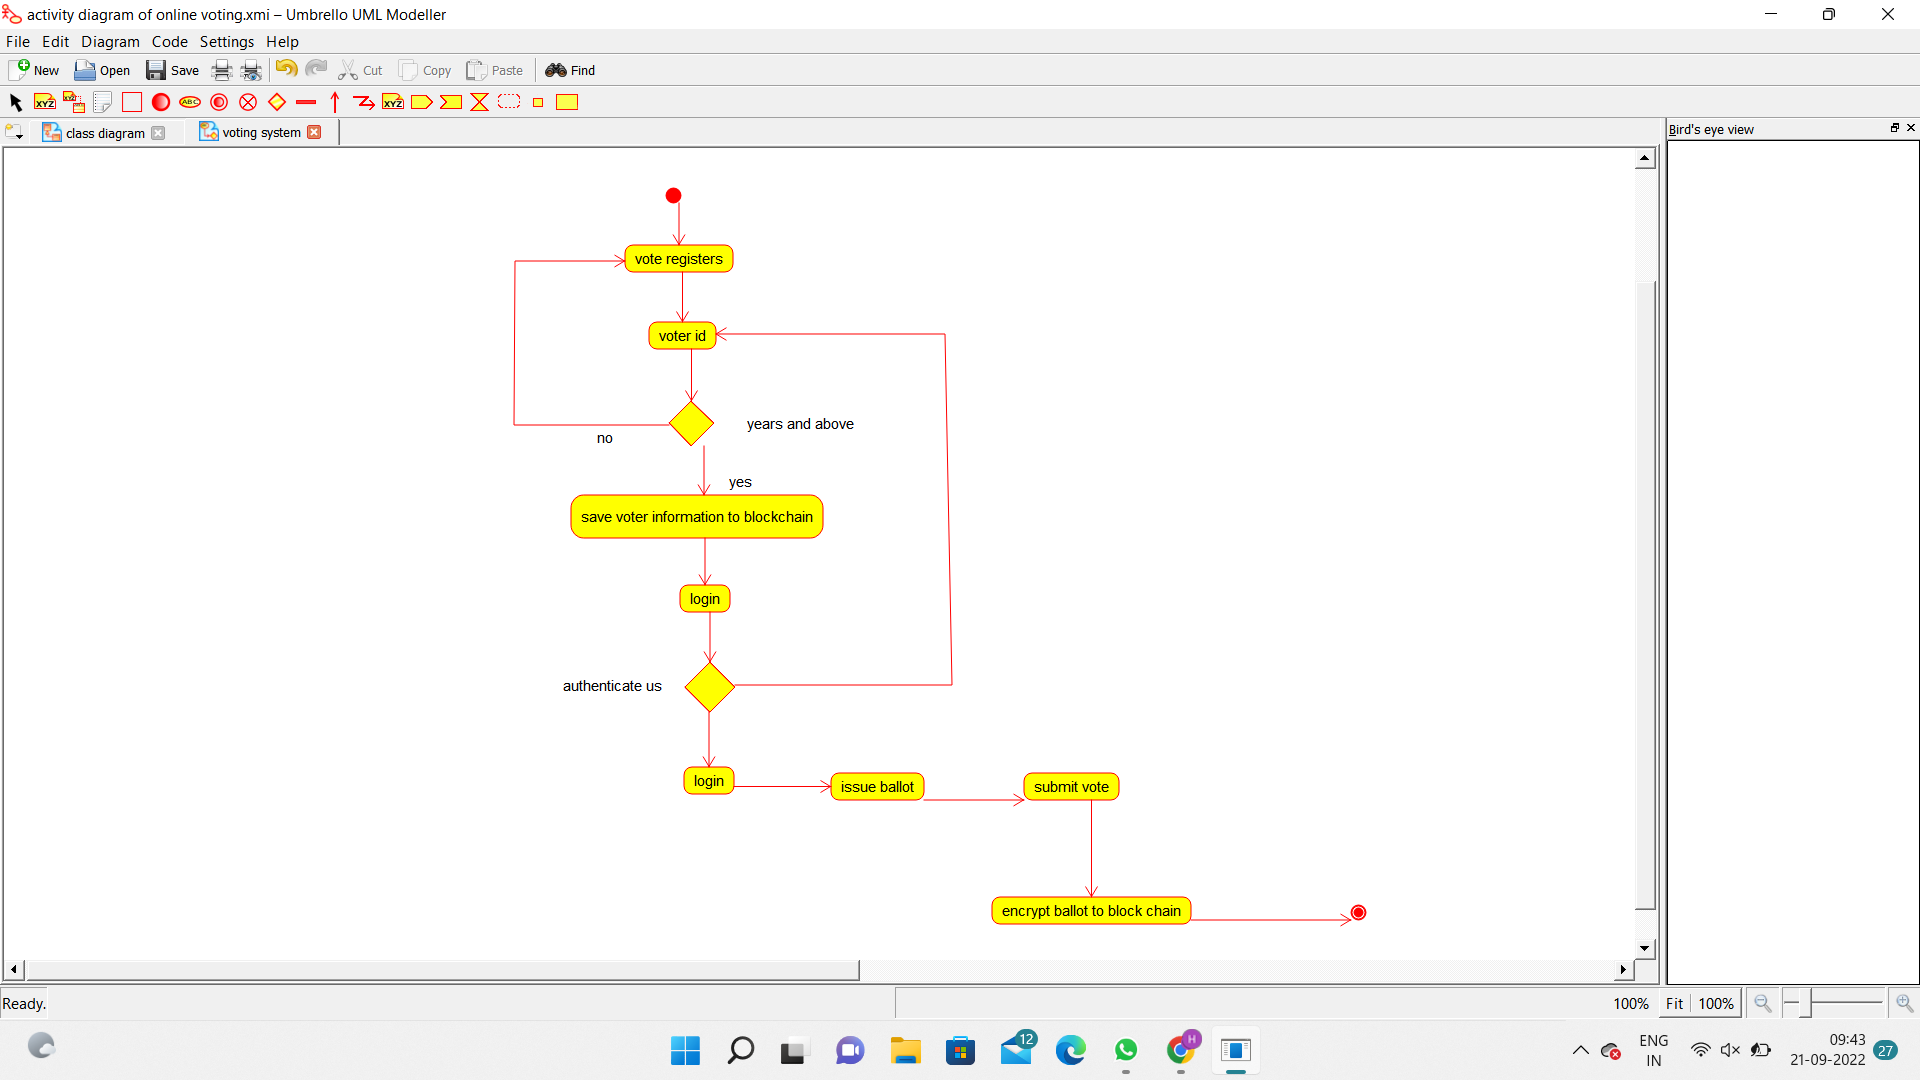Close the voting system tab
Image resolution: width=1920 pixels, height=1080 pixels.
[x=314, y=132]
